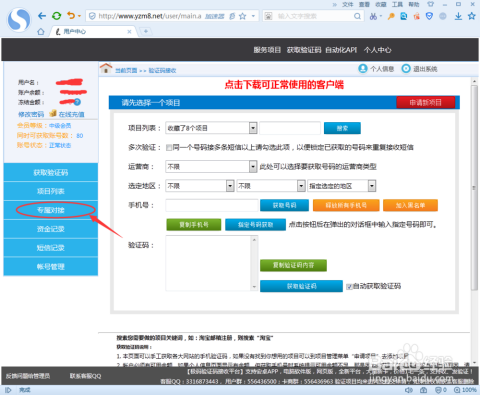Click the Sogou browser logo

tap(19, 20)
